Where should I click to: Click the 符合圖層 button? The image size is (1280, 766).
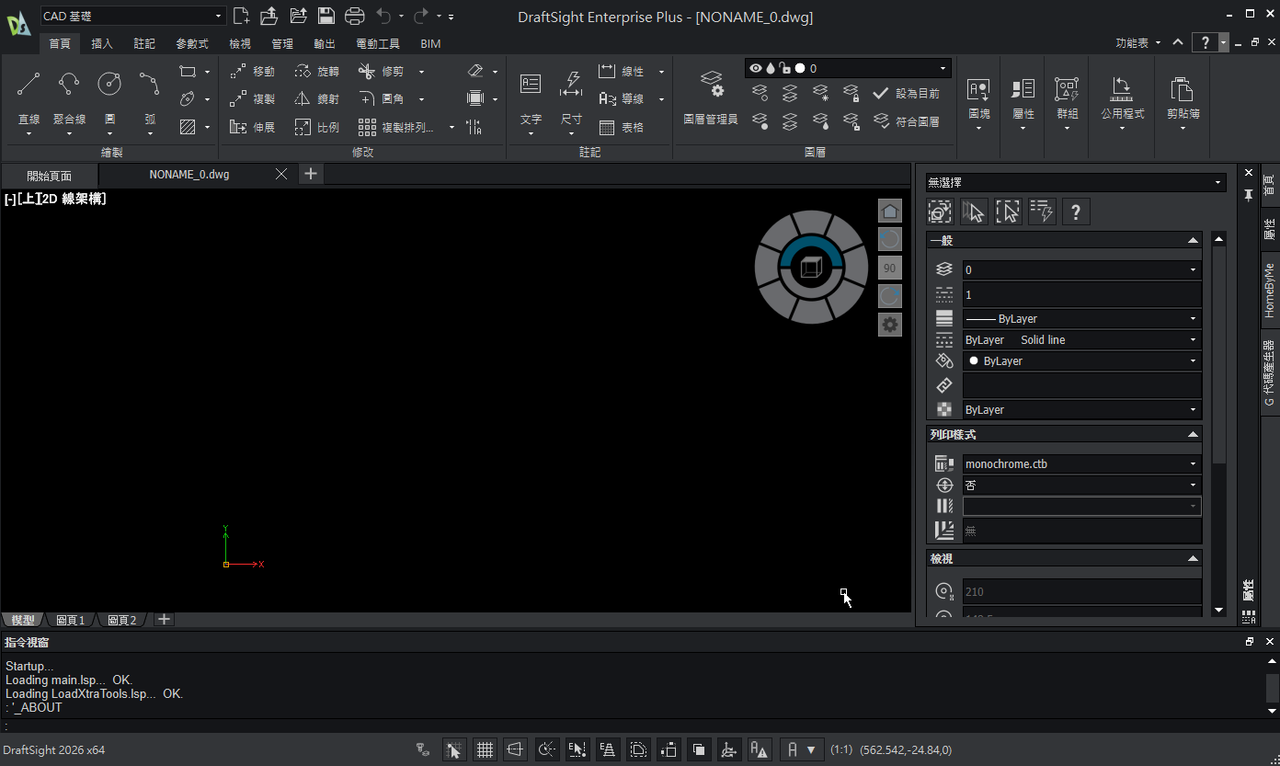click(906, 121)
